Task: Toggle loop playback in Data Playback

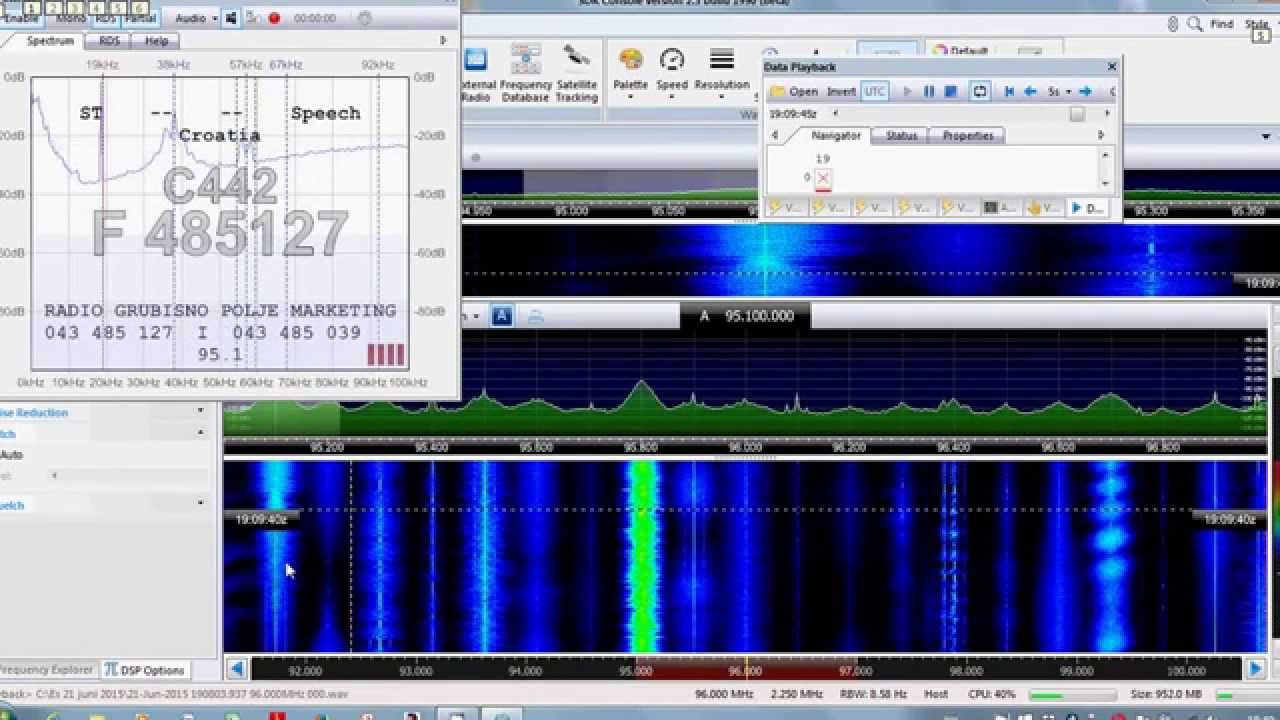Action: 980,91
